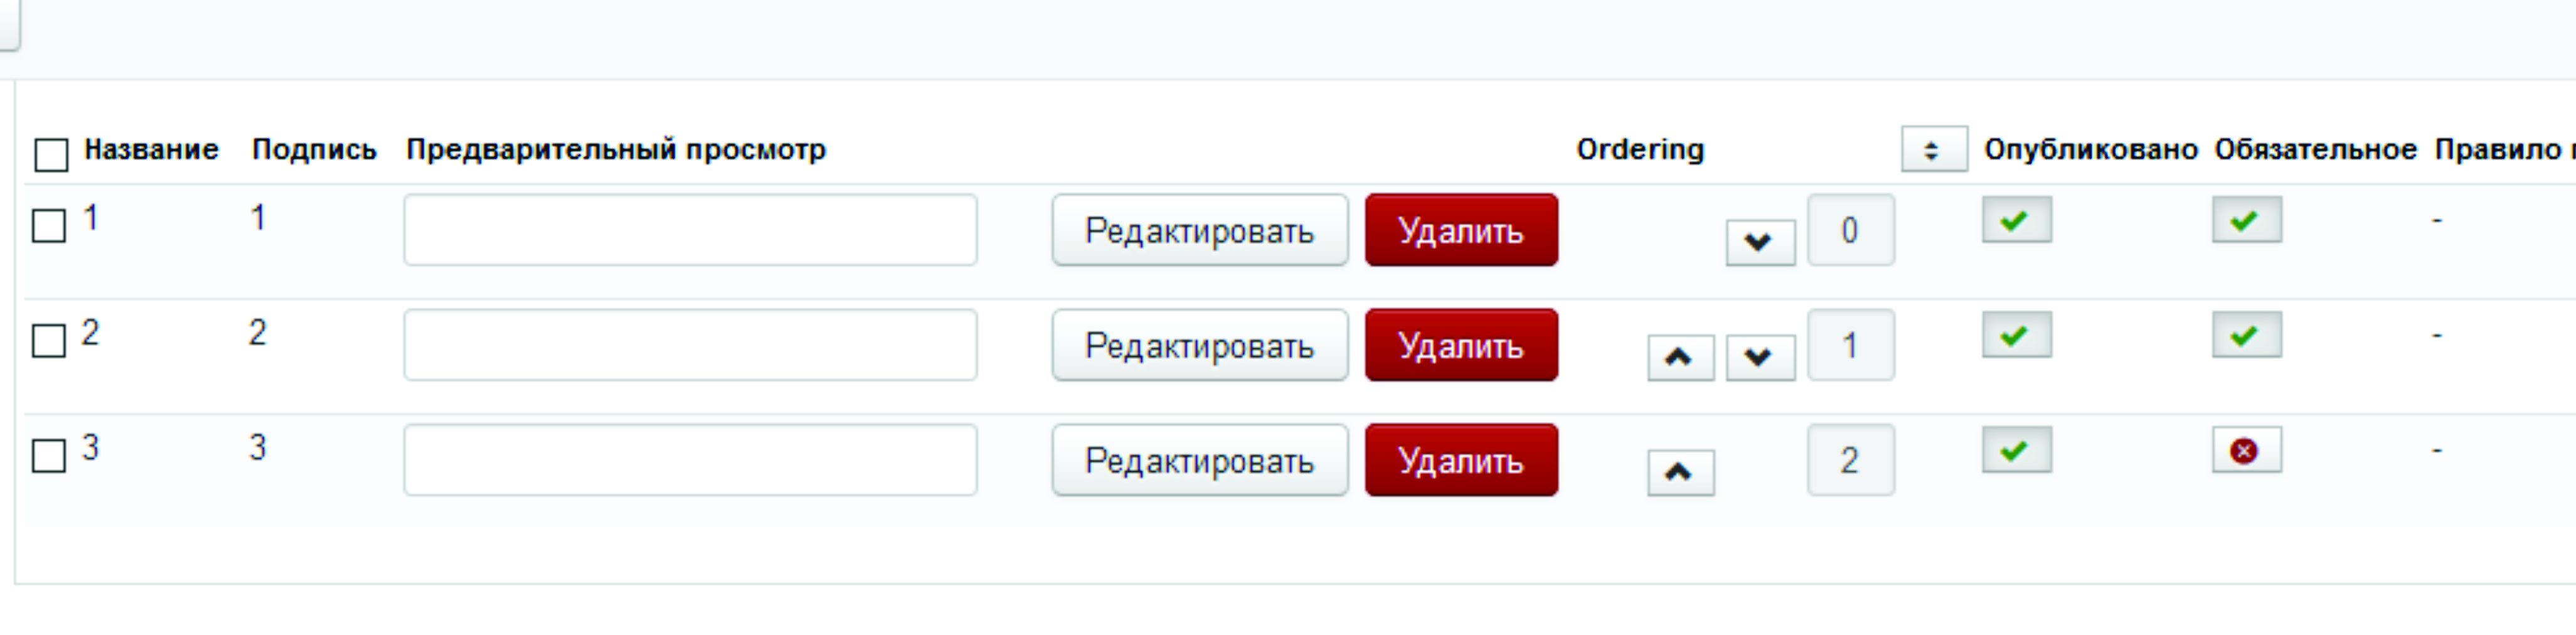The height and width of the screenshot is (635, 2576).
Task: Select the checkbox for row 3
Action: [49, 456]
